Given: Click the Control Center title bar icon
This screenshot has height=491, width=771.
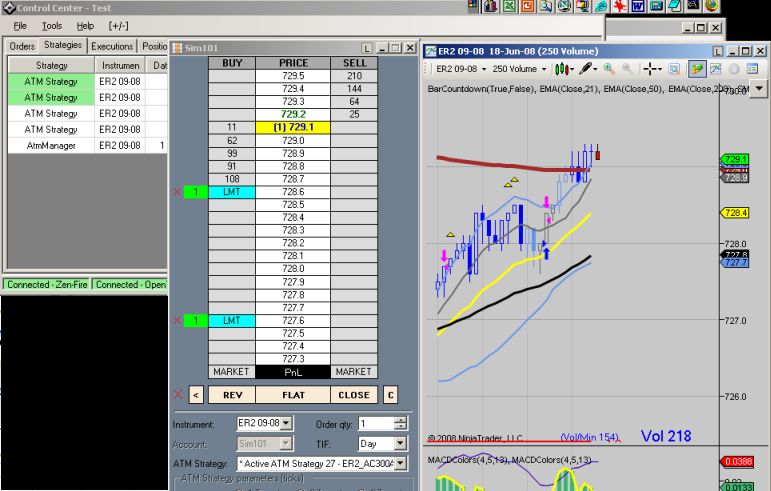Looking at the screenshot, I should click(x=8, y=8).
